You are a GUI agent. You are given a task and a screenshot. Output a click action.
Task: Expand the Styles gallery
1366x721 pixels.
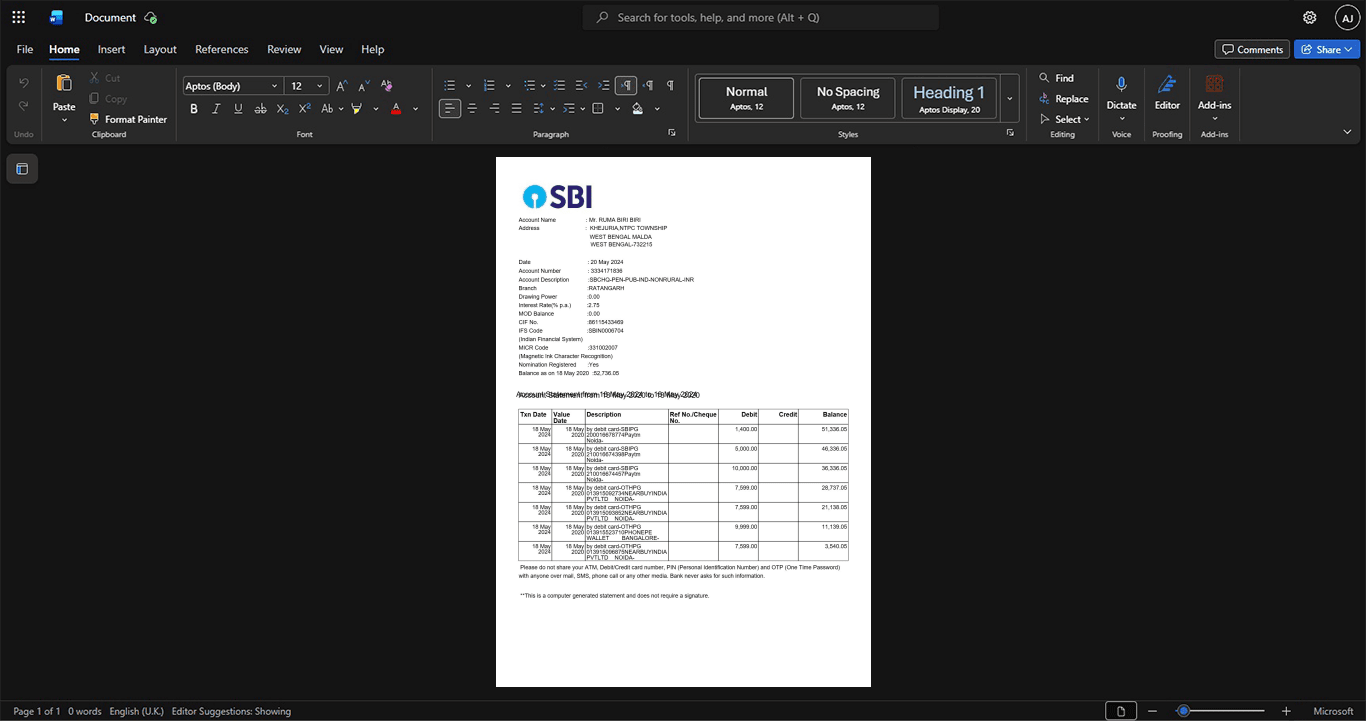coord(1009,98)
